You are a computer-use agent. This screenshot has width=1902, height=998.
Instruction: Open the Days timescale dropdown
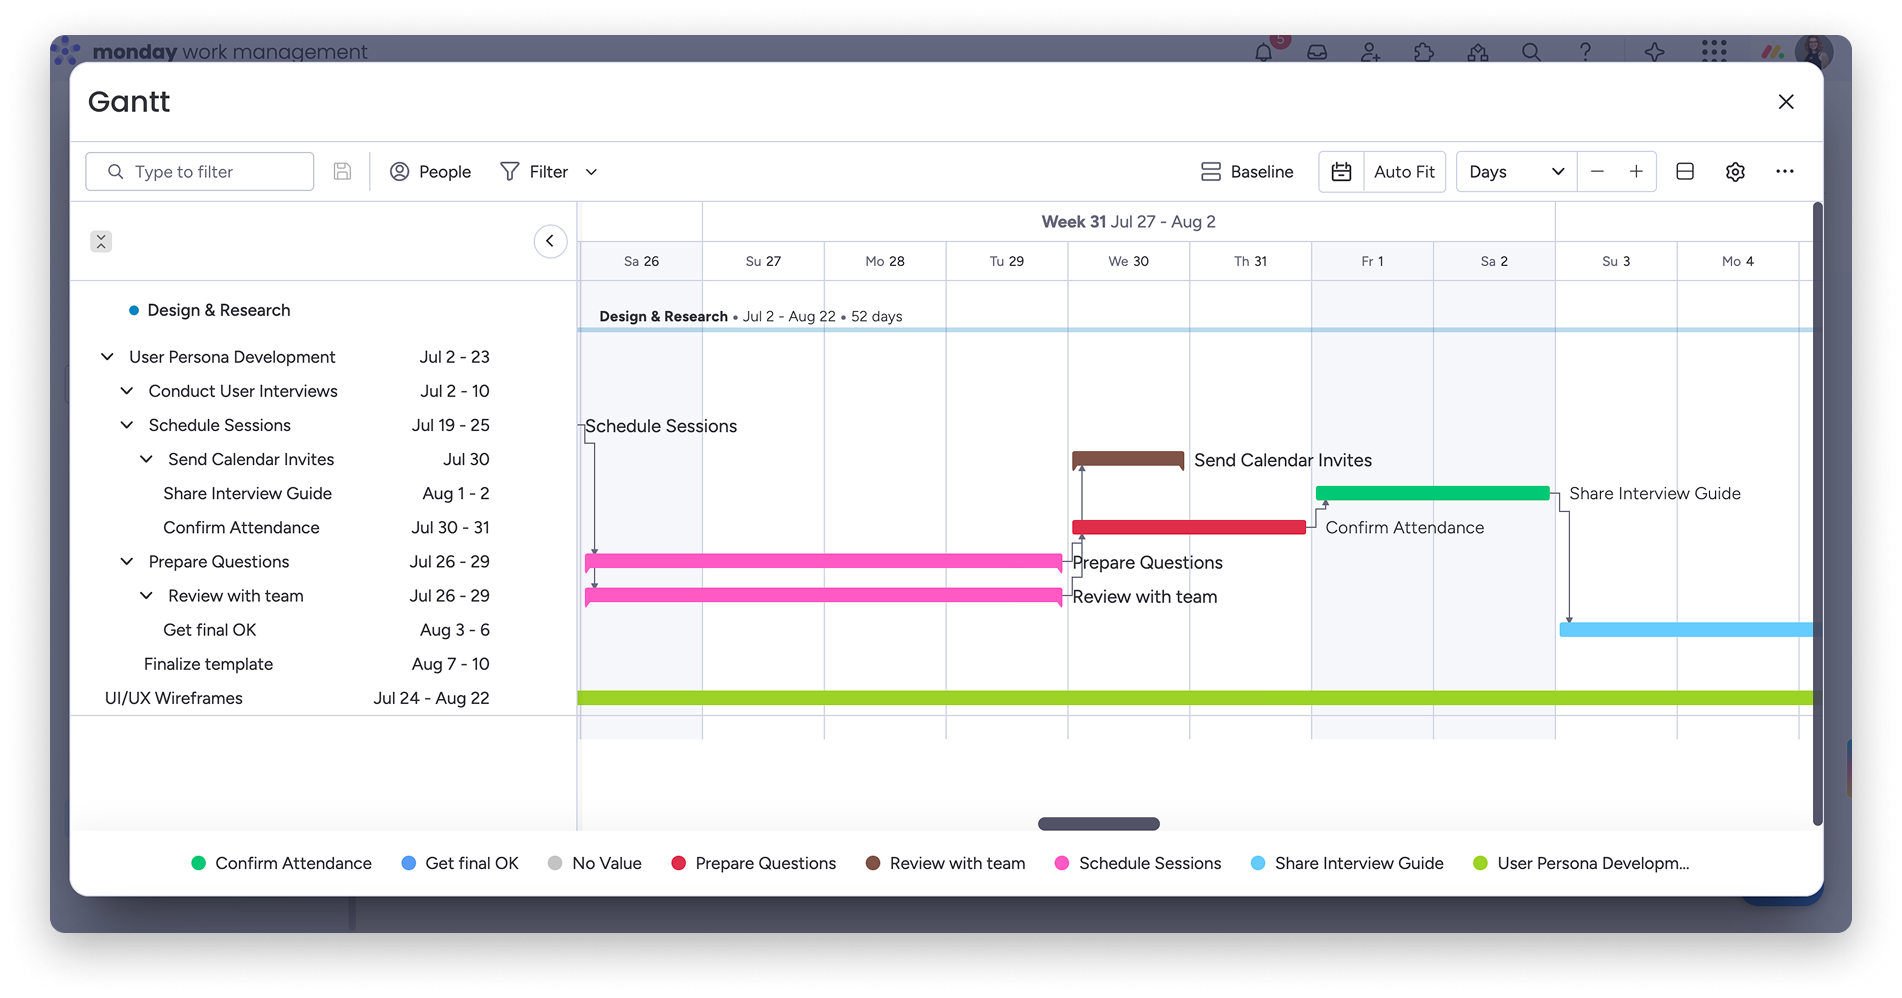(1516, 172)
